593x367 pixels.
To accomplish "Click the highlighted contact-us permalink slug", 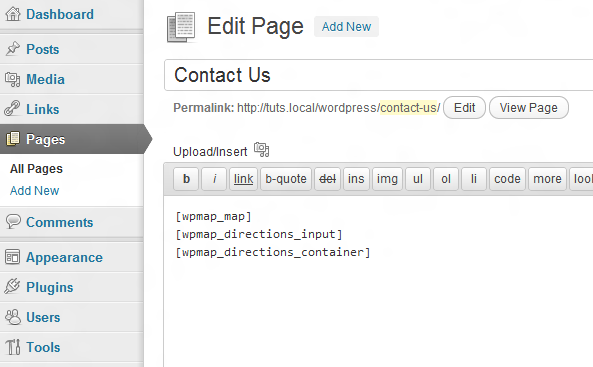I will 409,108.
